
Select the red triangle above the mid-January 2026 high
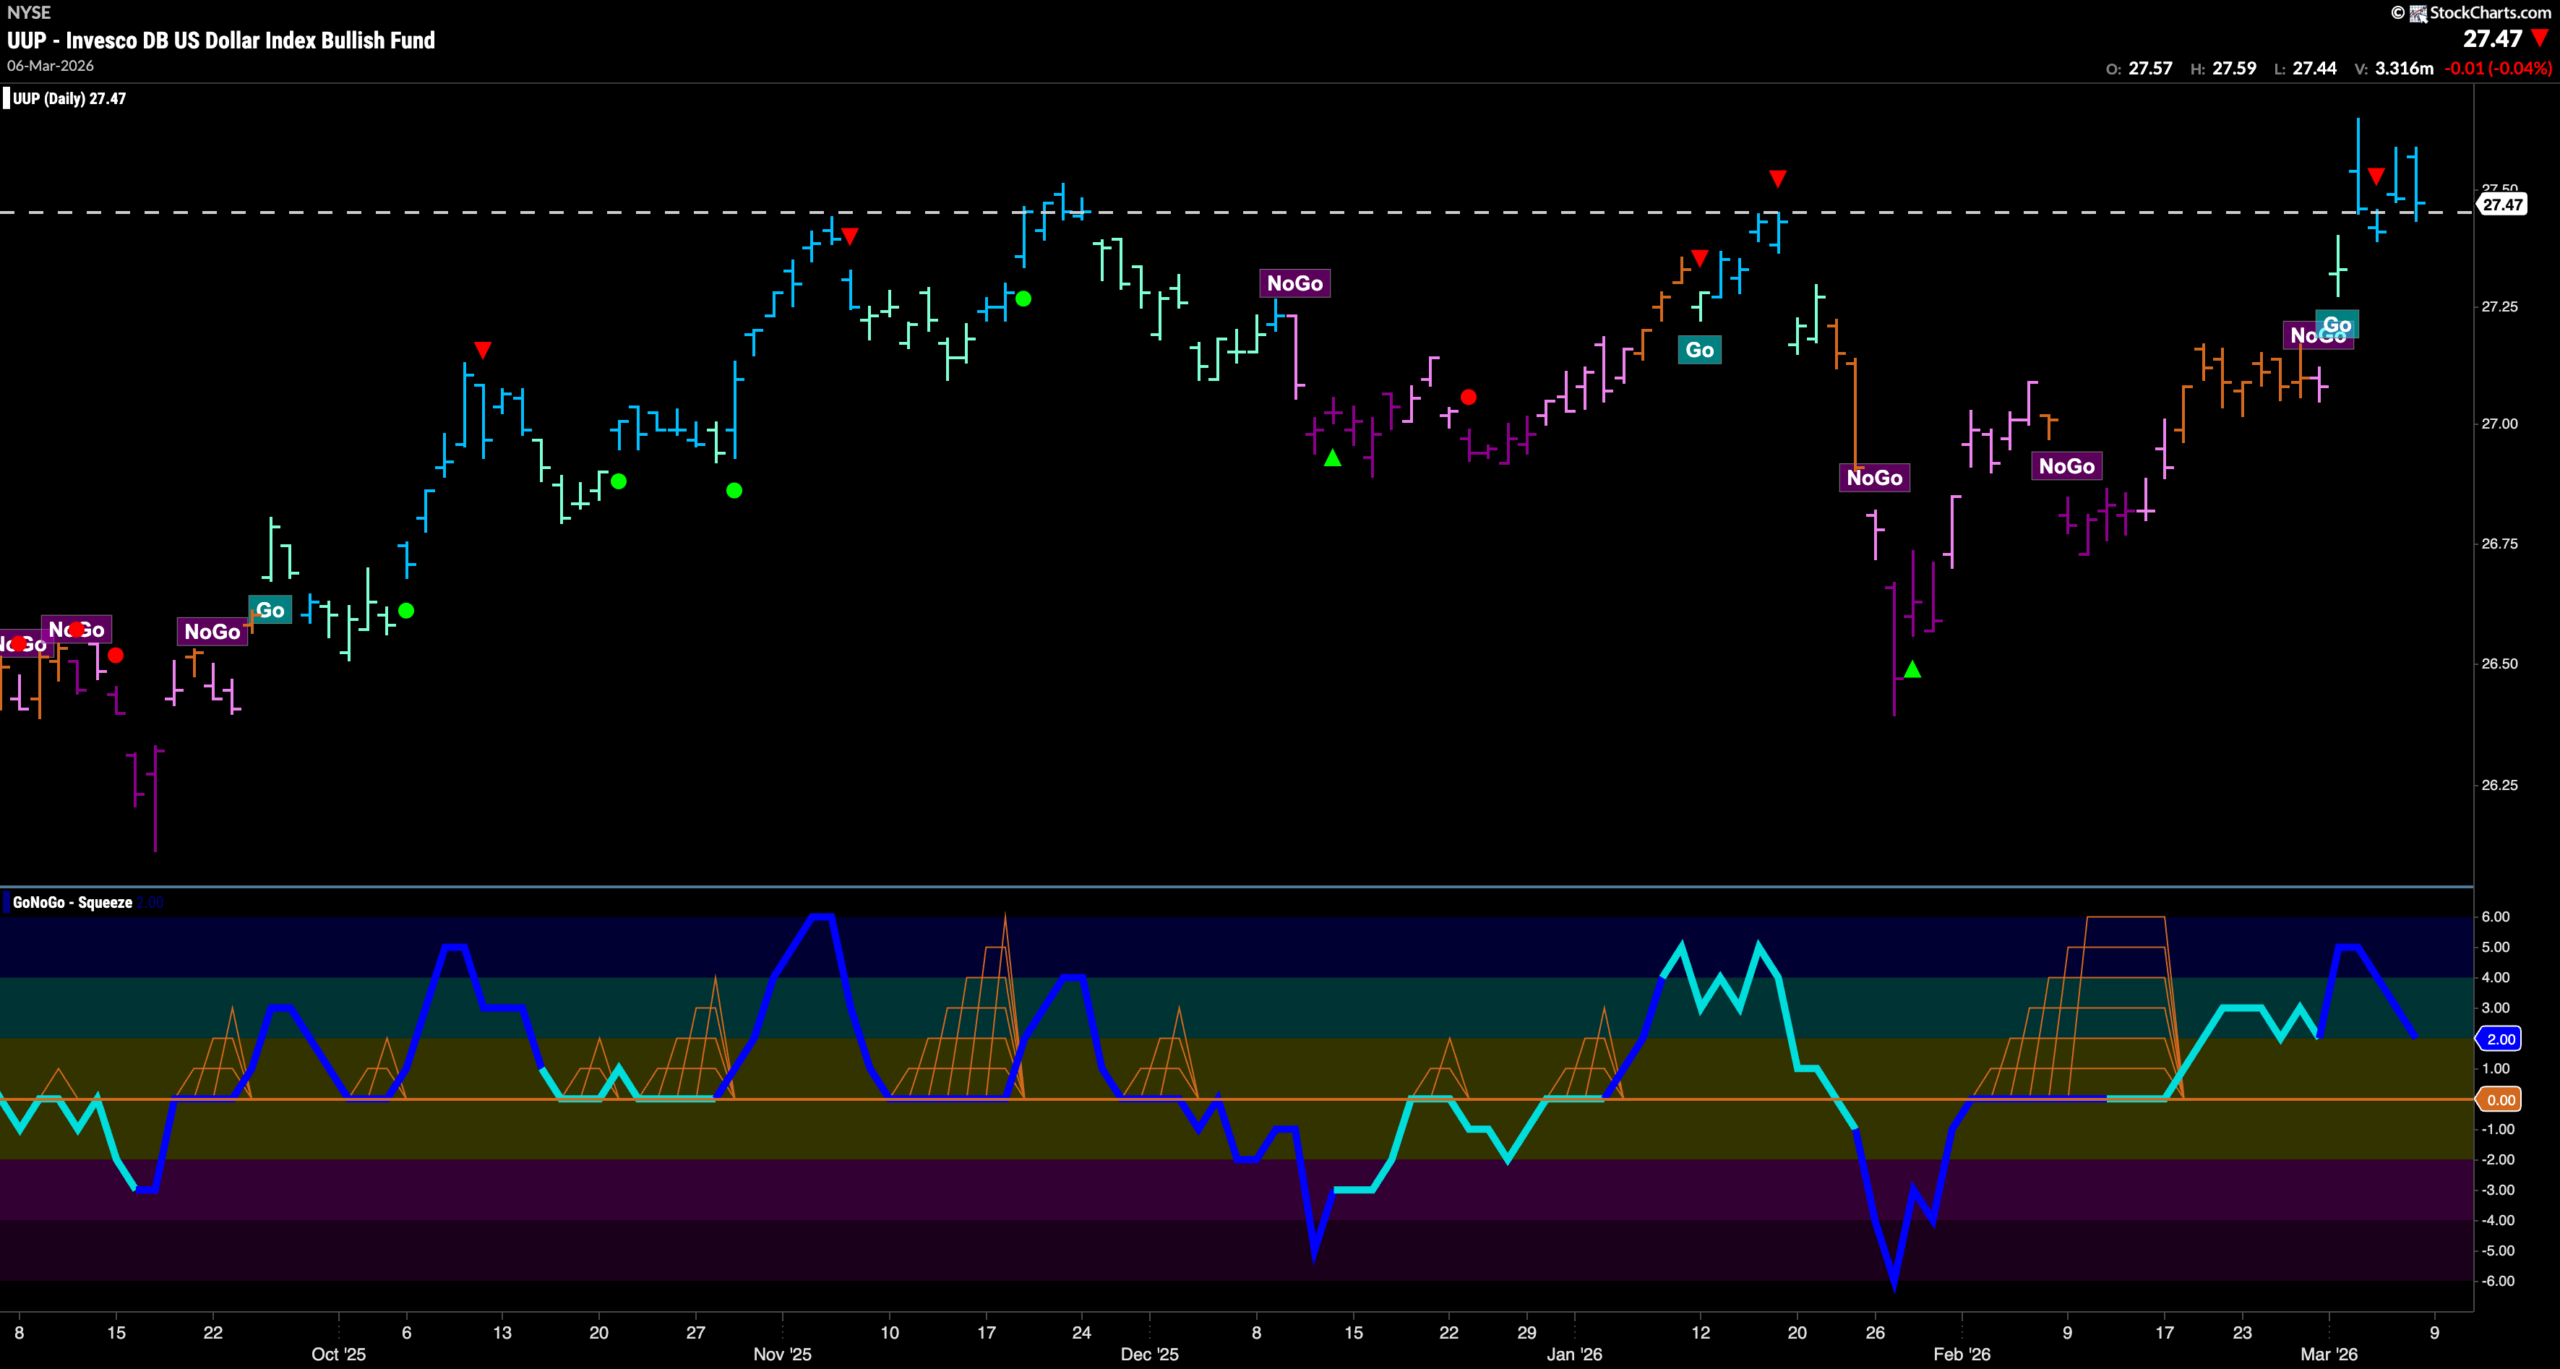(x=1777, y=179)
